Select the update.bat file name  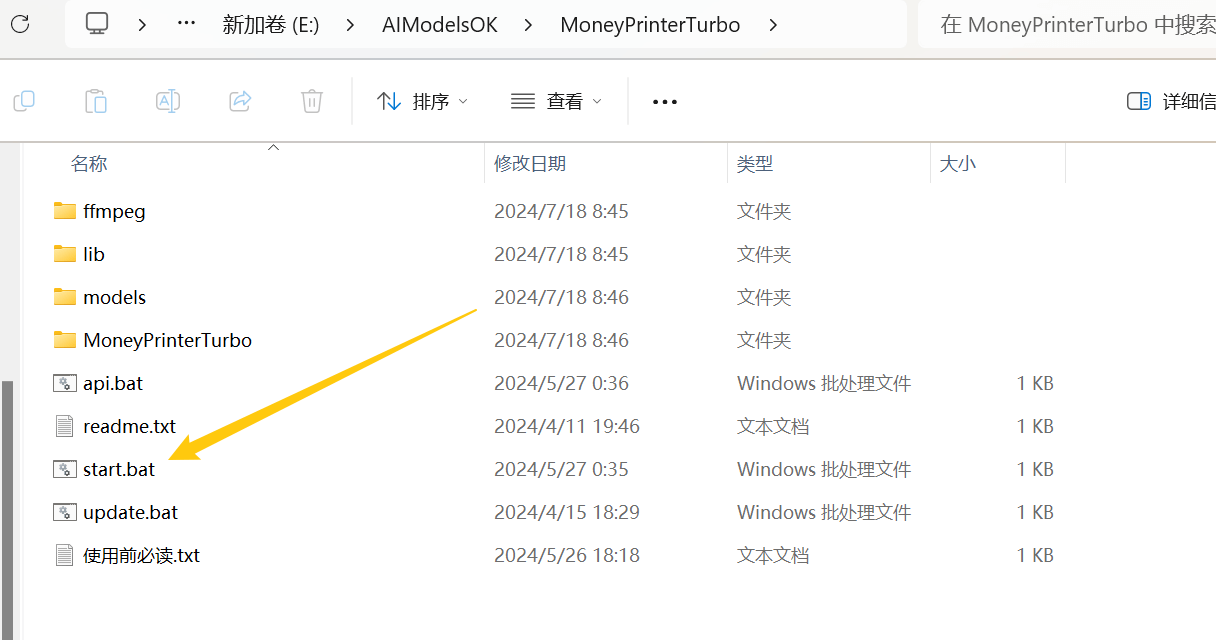131,513
